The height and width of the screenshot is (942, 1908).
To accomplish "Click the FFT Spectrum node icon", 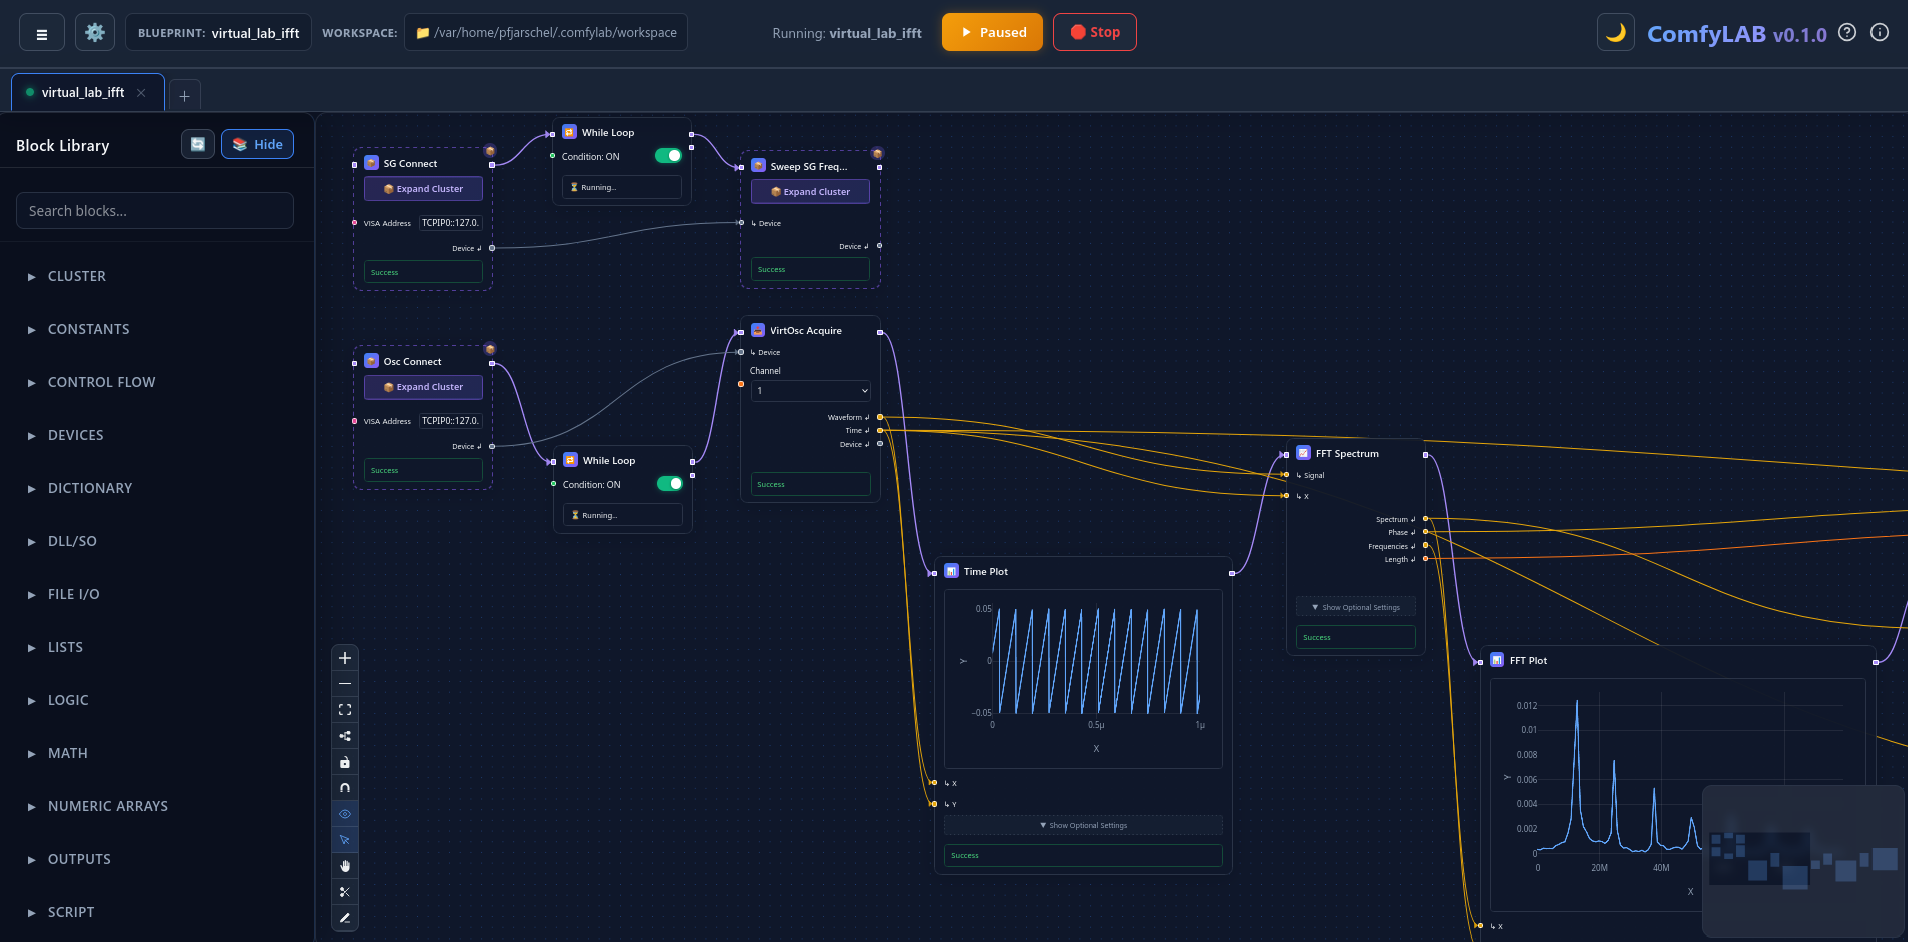I will (1303, 453).
